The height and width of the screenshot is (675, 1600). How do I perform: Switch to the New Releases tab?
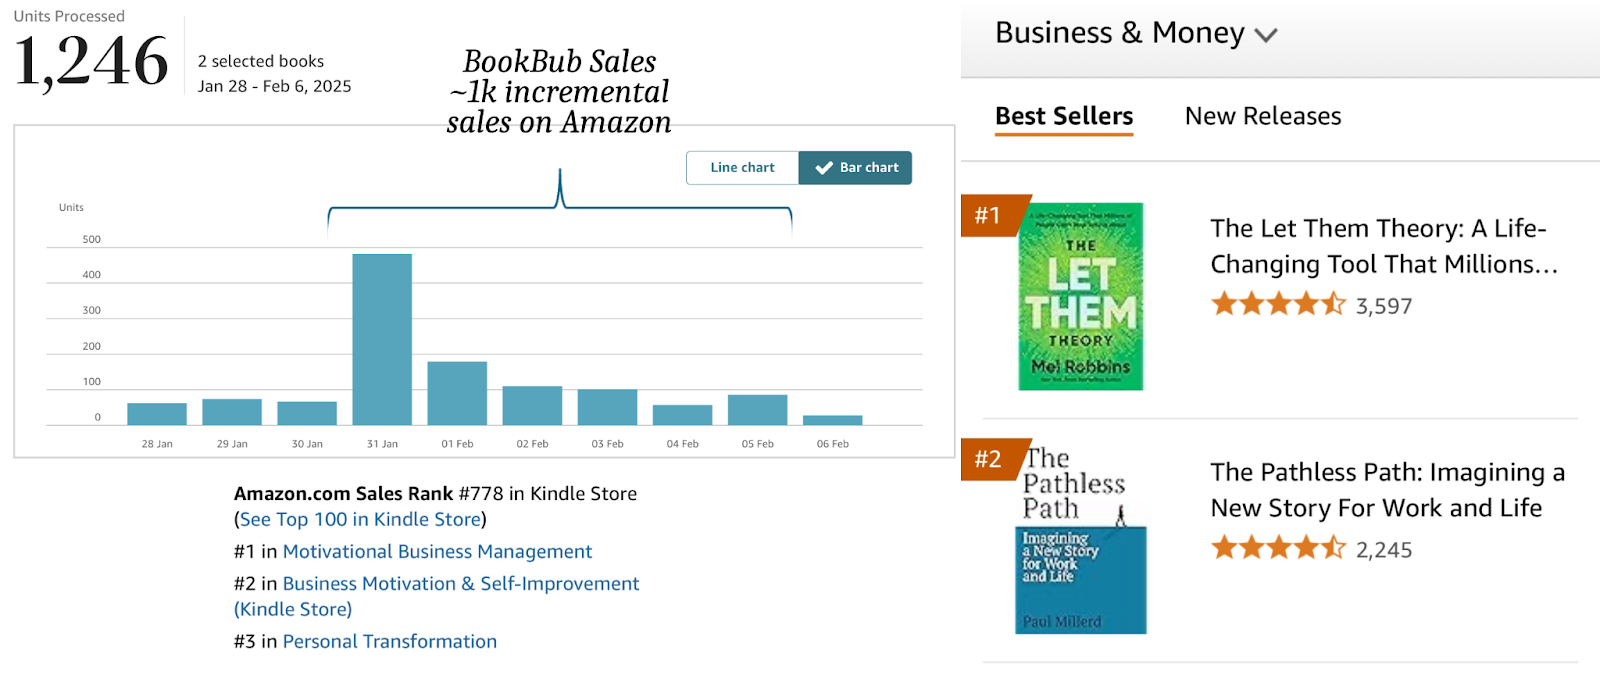pyautogui.click(x=1263, y=117)
